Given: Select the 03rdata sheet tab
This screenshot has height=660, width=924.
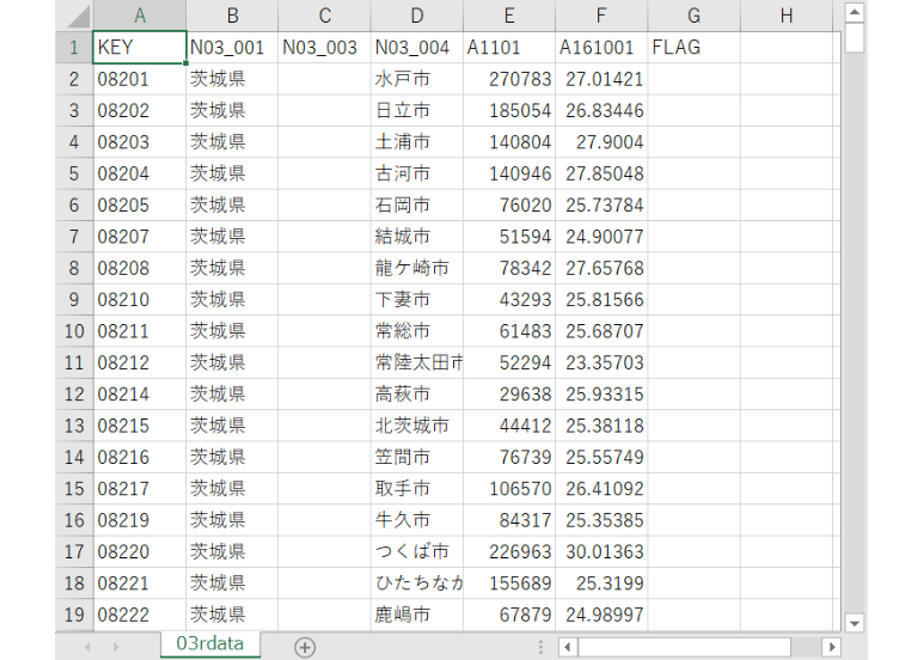Looking at the screenshot, I should pos(210,644).
